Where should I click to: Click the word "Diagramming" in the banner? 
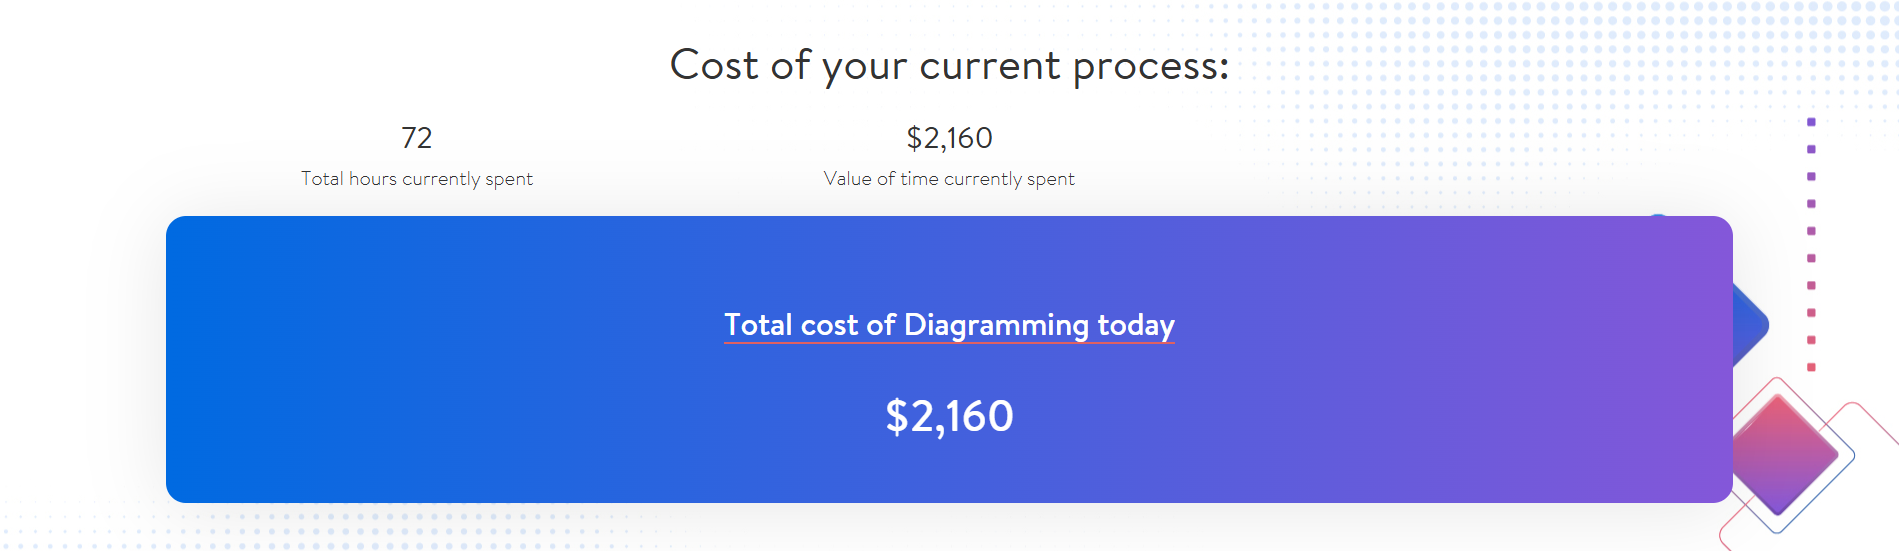point(996,325)
